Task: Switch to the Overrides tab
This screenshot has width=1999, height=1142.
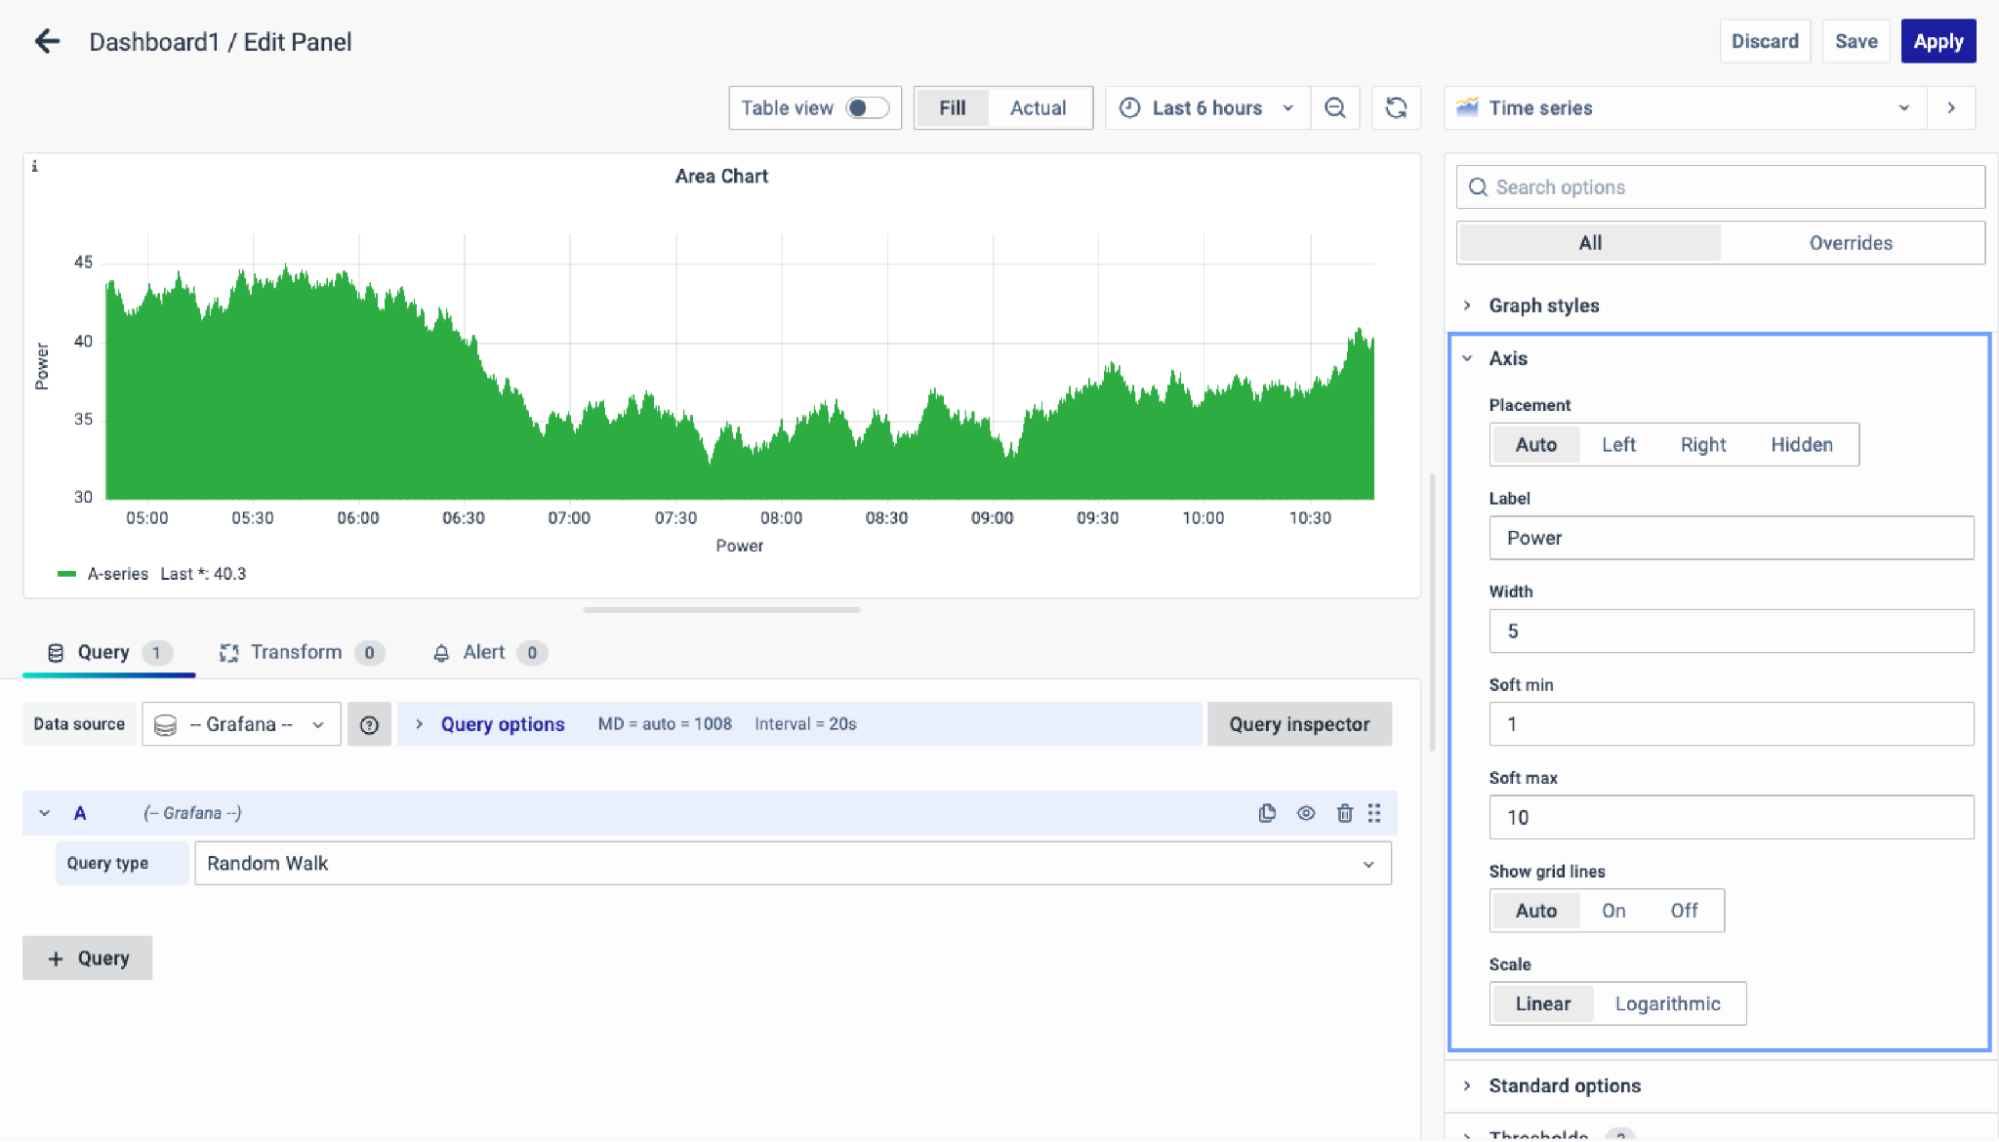Action: (1850, 243)
